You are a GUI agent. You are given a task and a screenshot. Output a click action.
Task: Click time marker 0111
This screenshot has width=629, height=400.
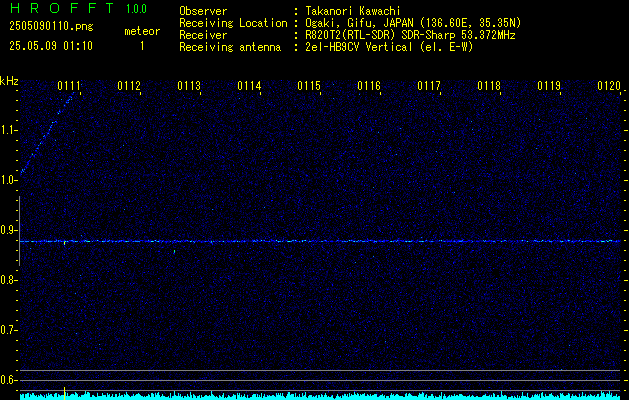(x=69, y=86)
